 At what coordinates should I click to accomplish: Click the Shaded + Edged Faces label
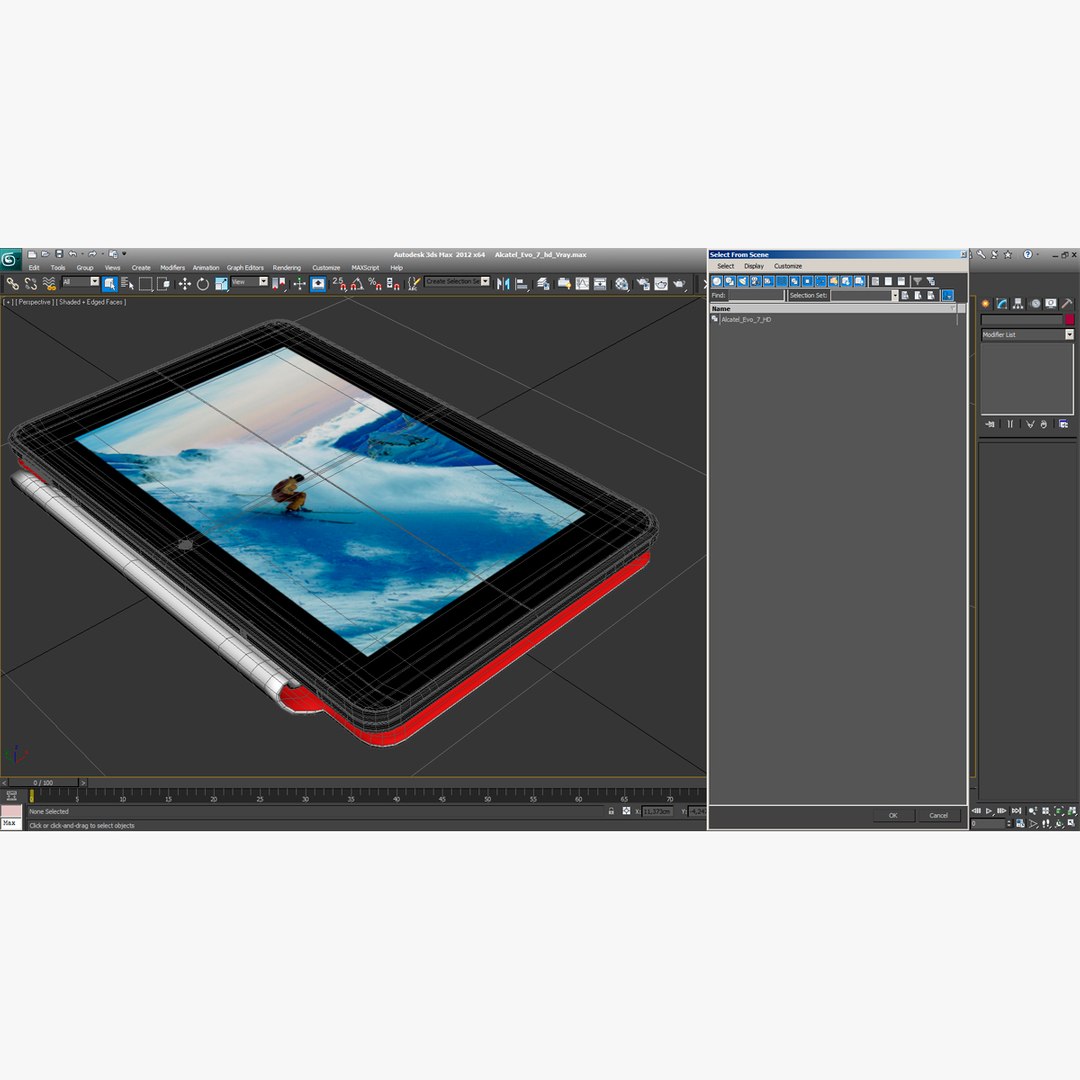click(91, 302)
